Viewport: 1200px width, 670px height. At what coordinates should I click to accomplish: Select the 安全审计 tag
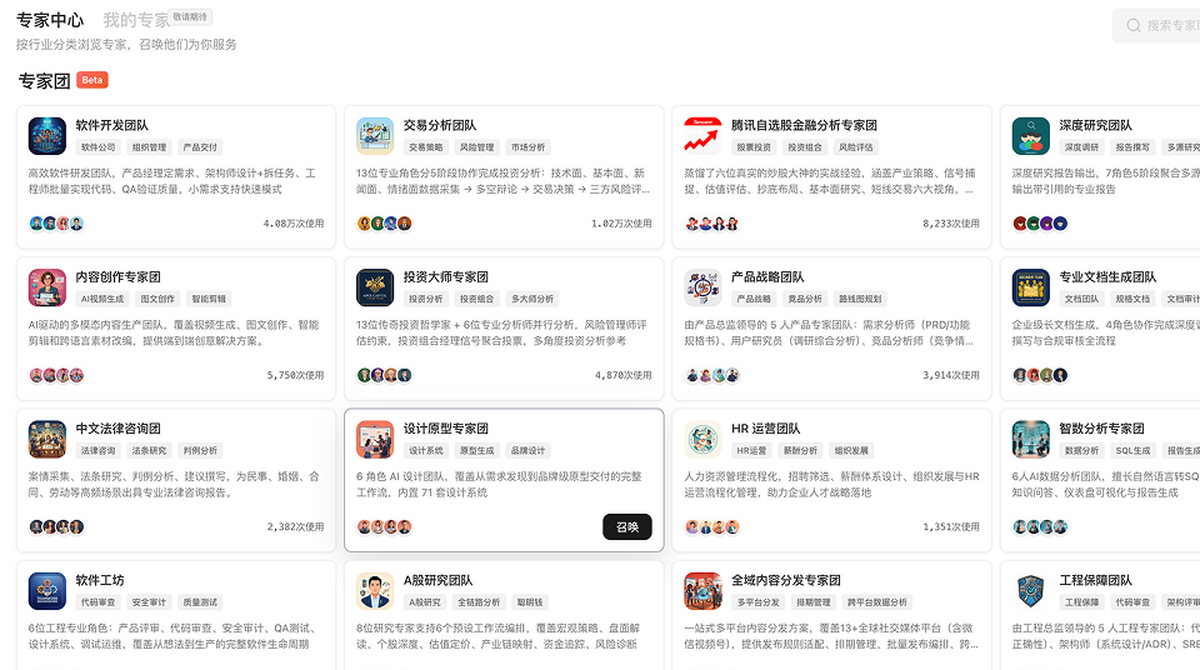point(150,603)
